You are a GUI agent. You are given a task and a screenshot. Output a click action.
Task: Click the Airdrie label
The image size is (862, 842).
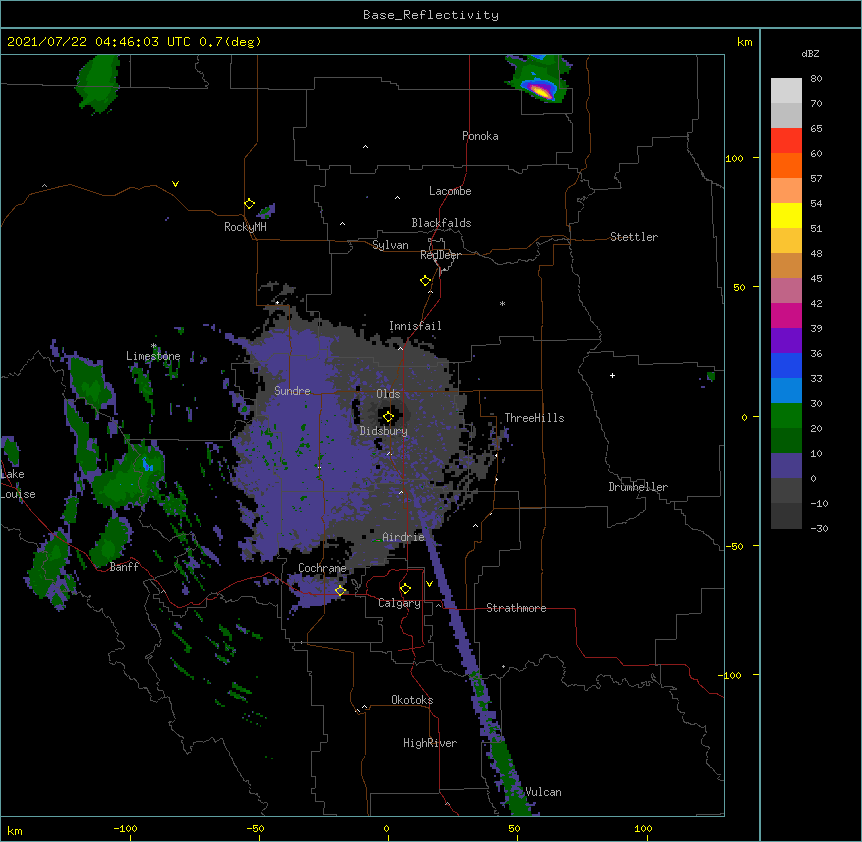403,537
